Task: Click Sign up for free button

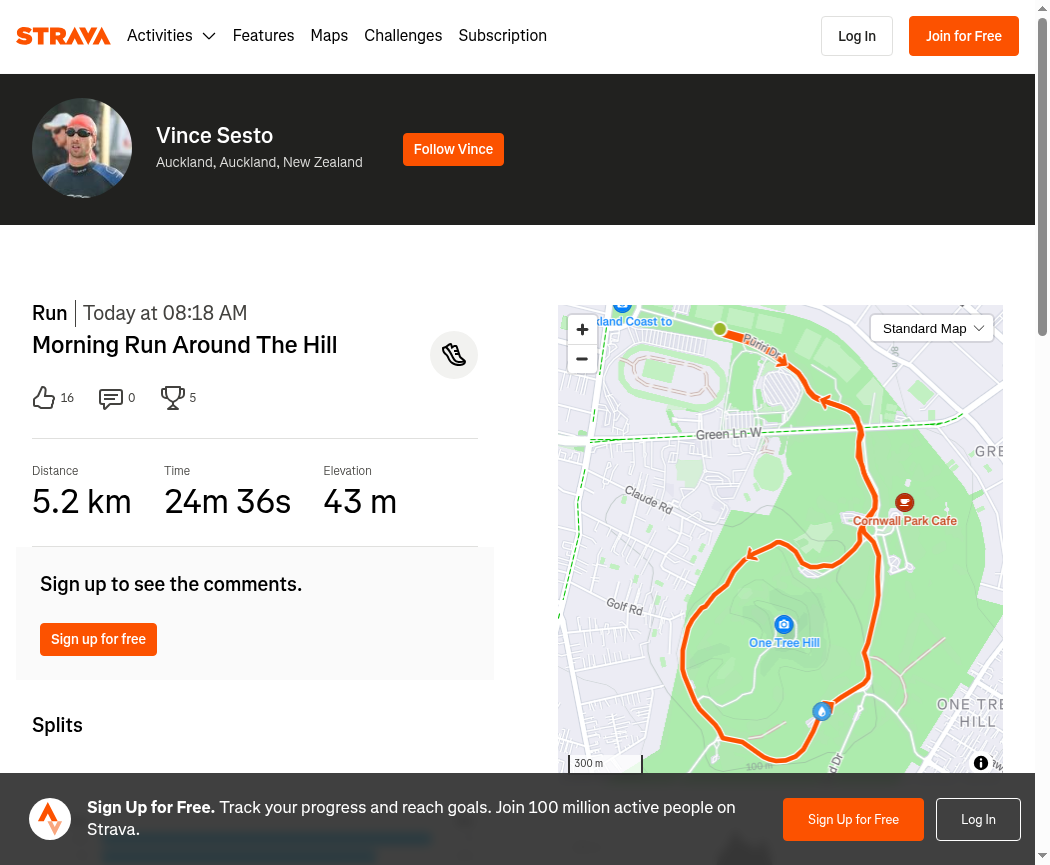Action: click(x=98, y=639)
